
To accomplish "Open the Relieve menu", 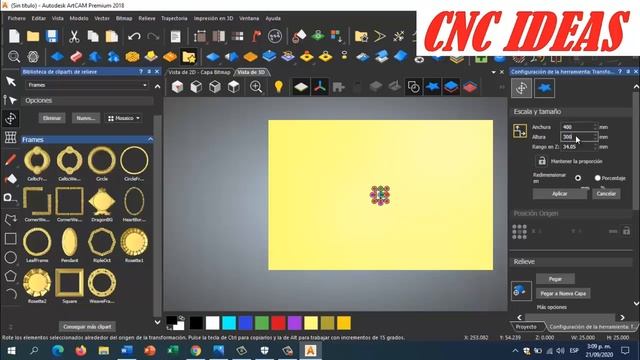I will (147, 18).
